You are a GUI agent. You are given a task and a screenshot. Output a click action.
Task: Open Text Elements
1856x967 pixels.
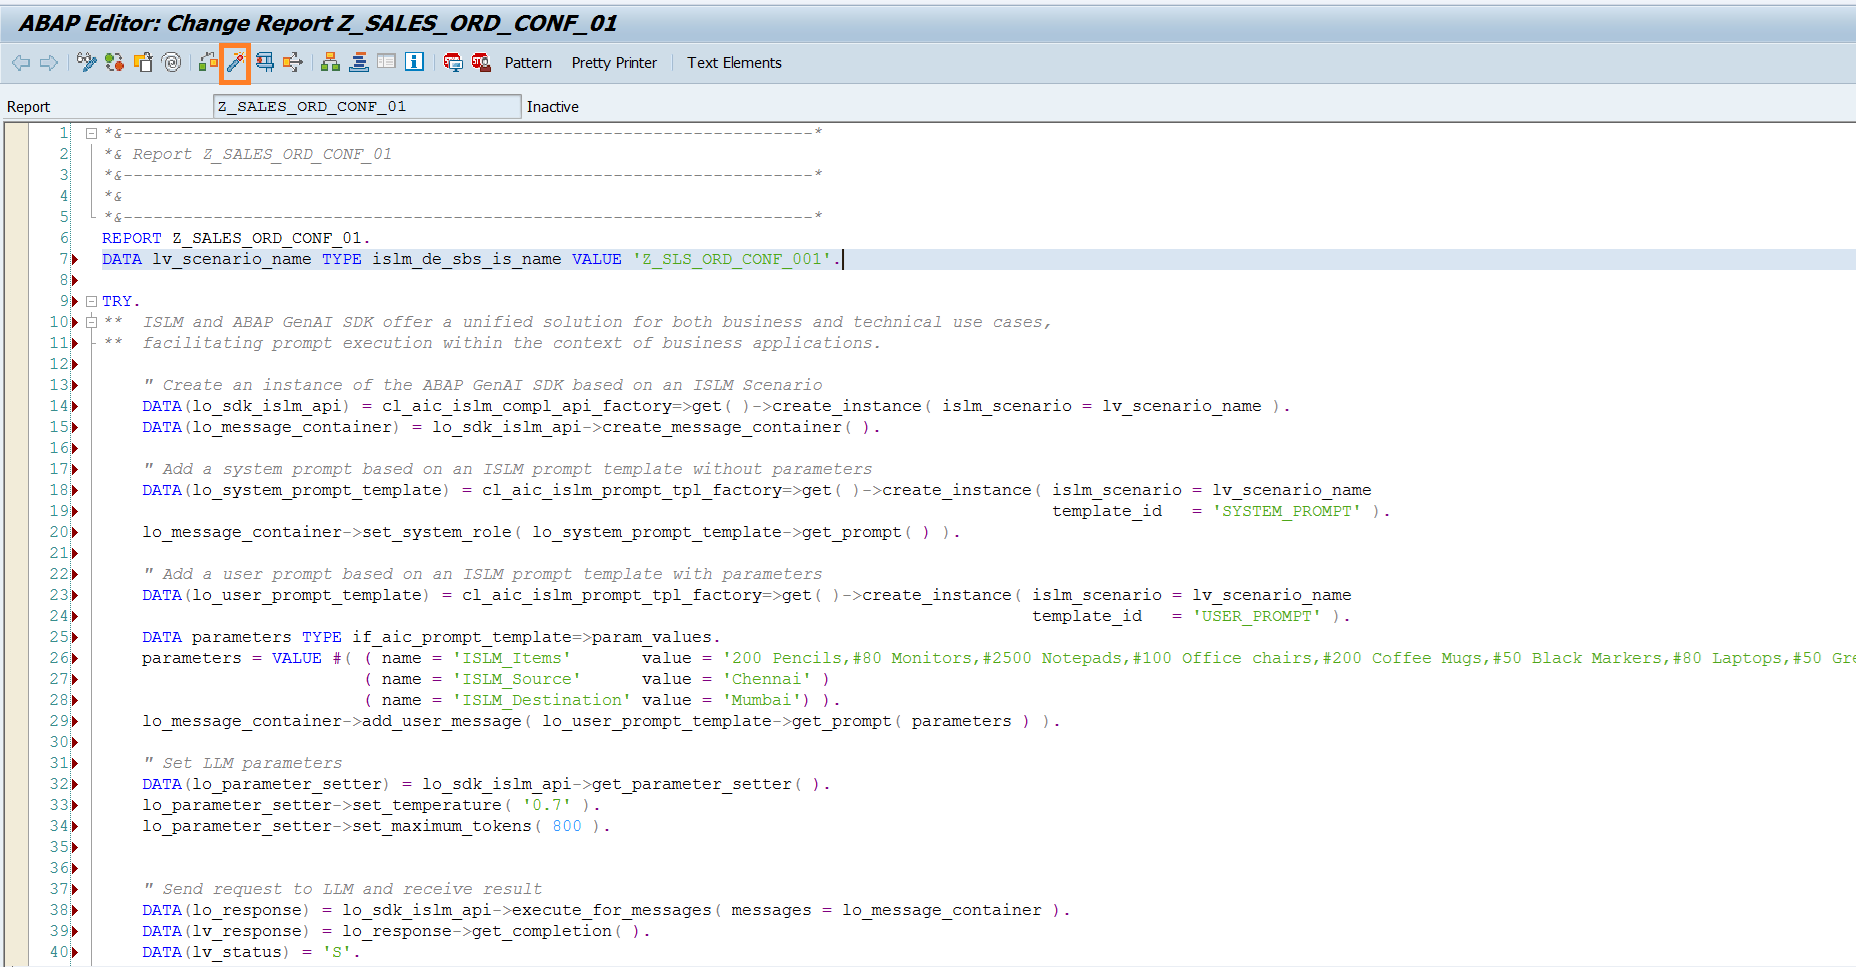coord(734,63)
